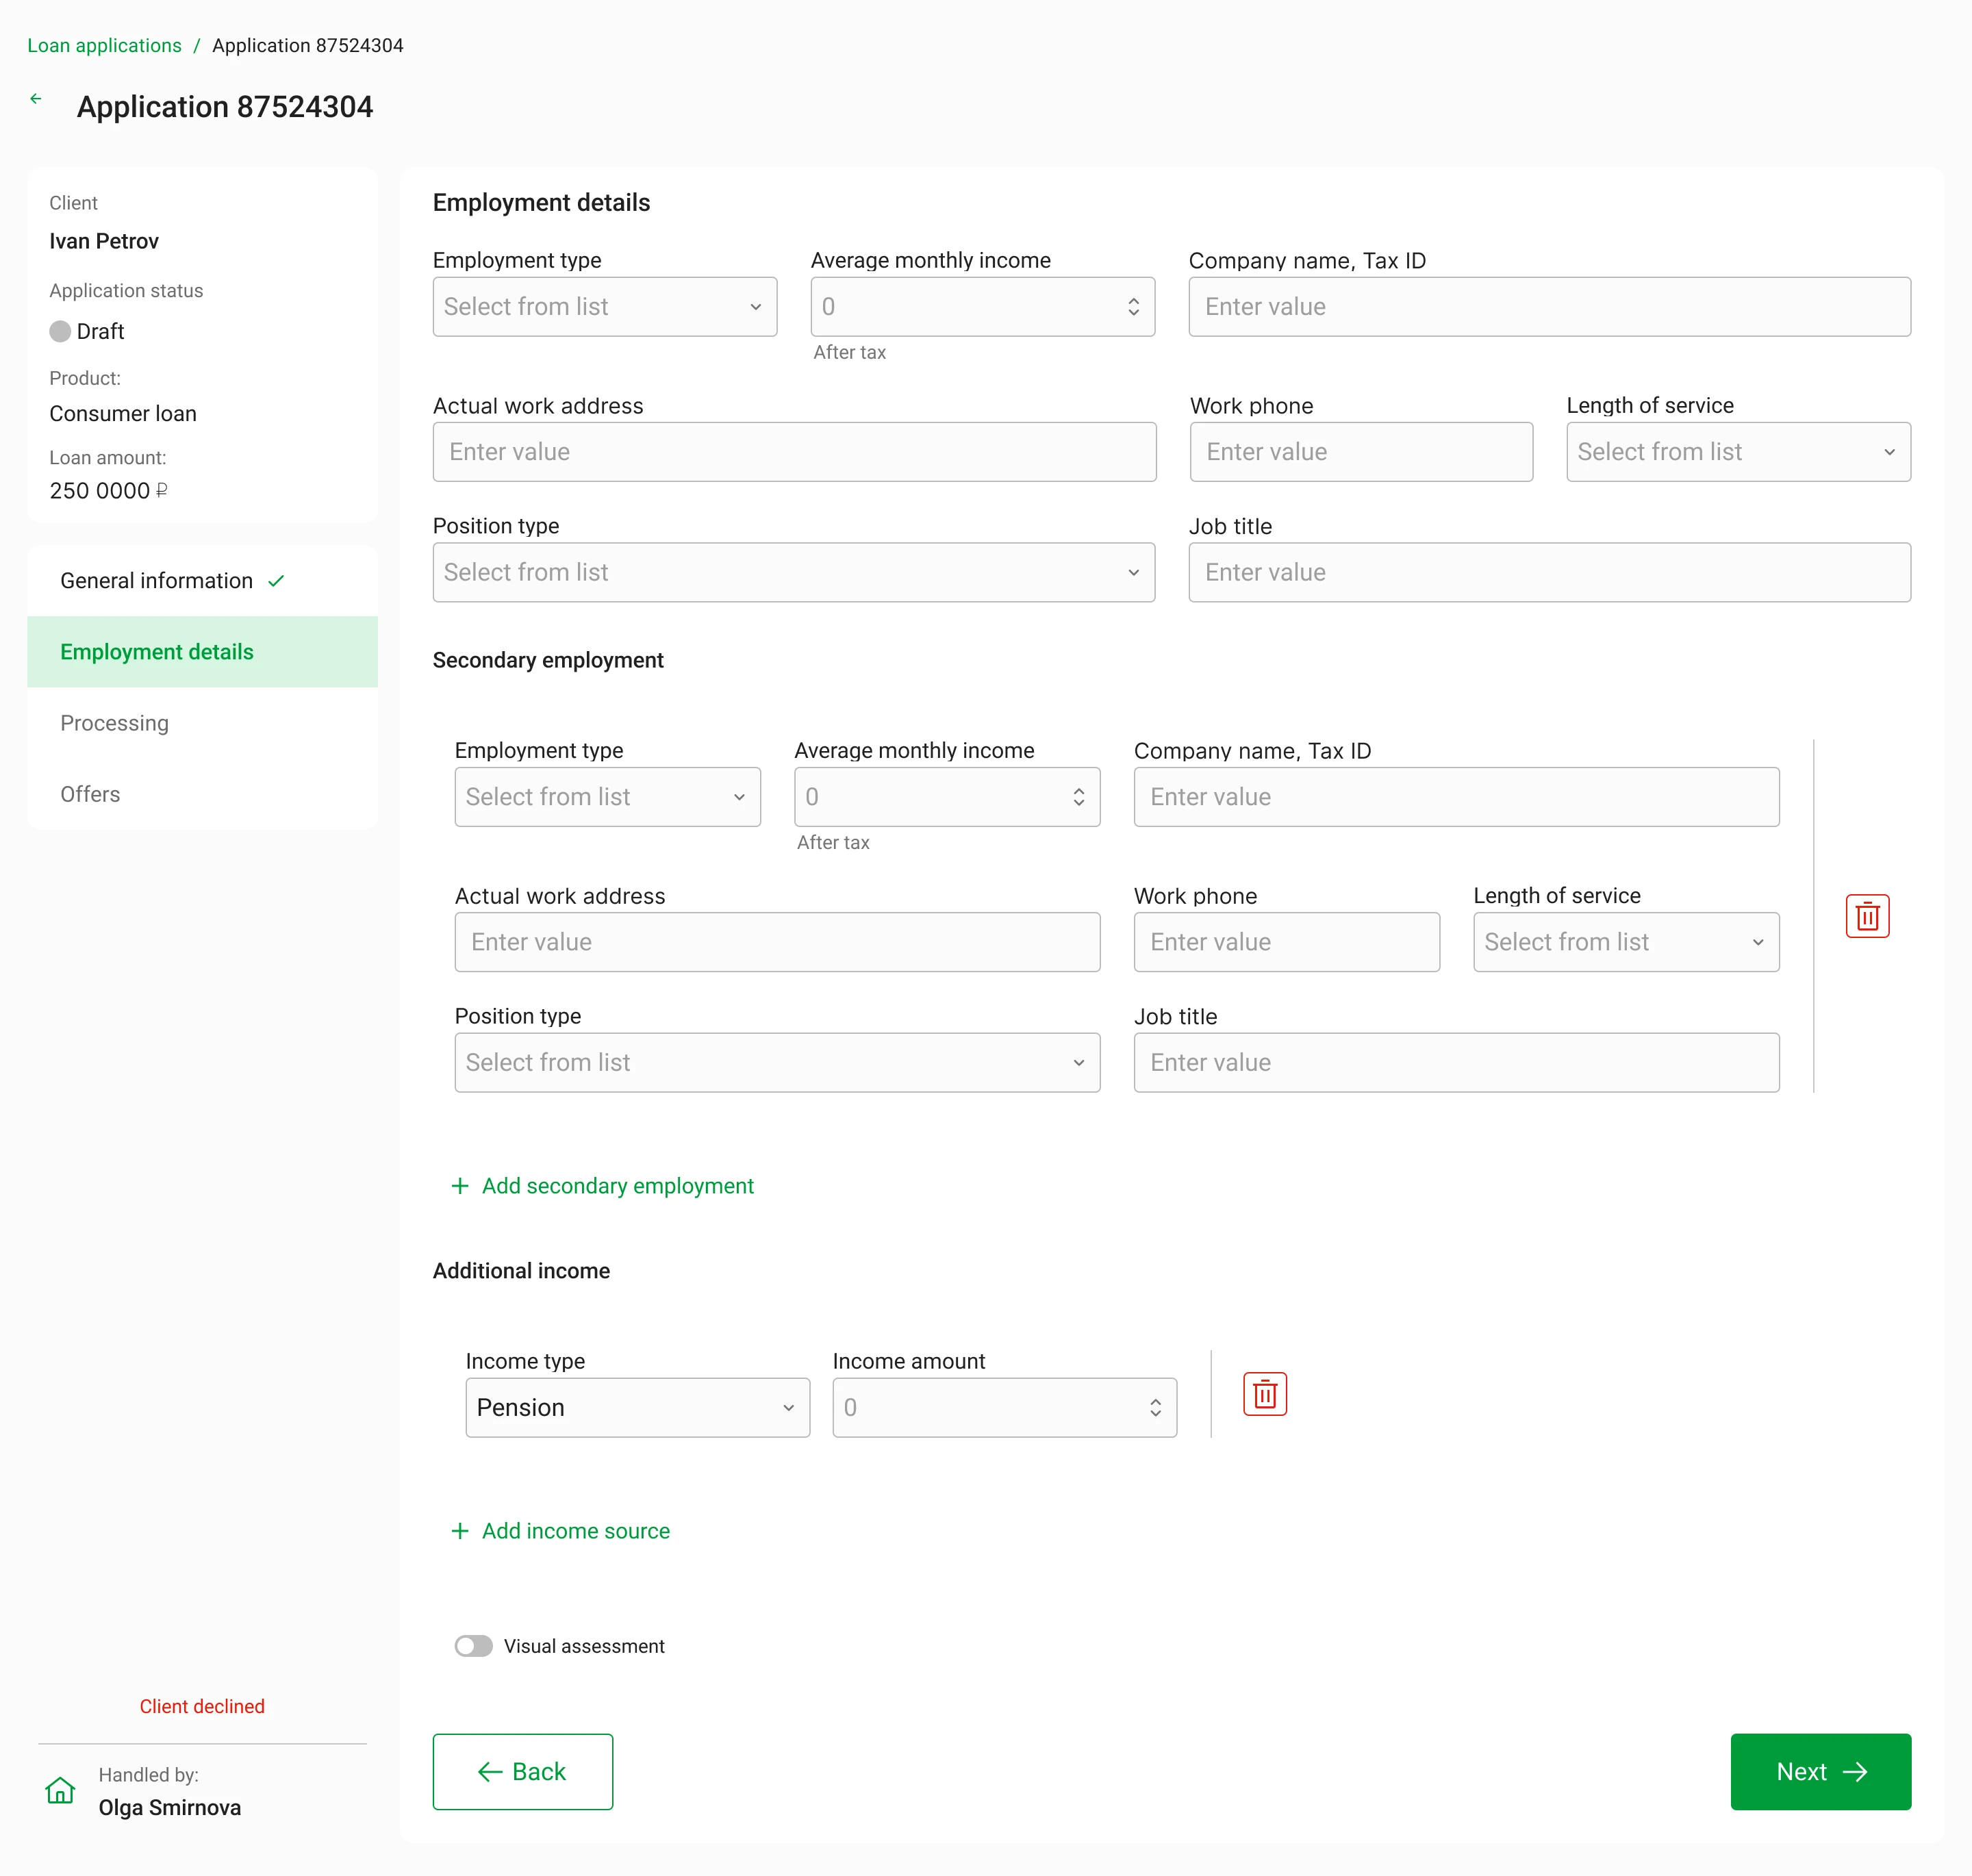Focus primary Work phone field
The height and width of the screenshot is (1876, 1972).
pos(1361,452)
